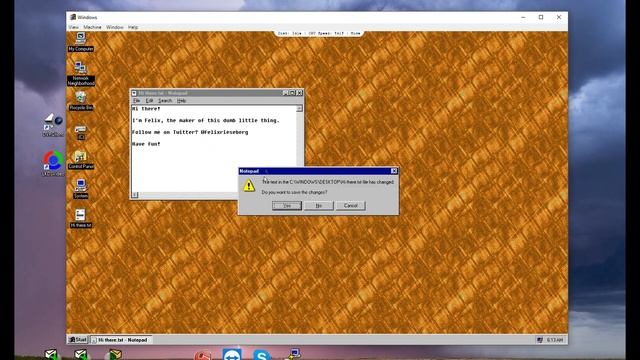Open the Window menu

pos(115,27)
